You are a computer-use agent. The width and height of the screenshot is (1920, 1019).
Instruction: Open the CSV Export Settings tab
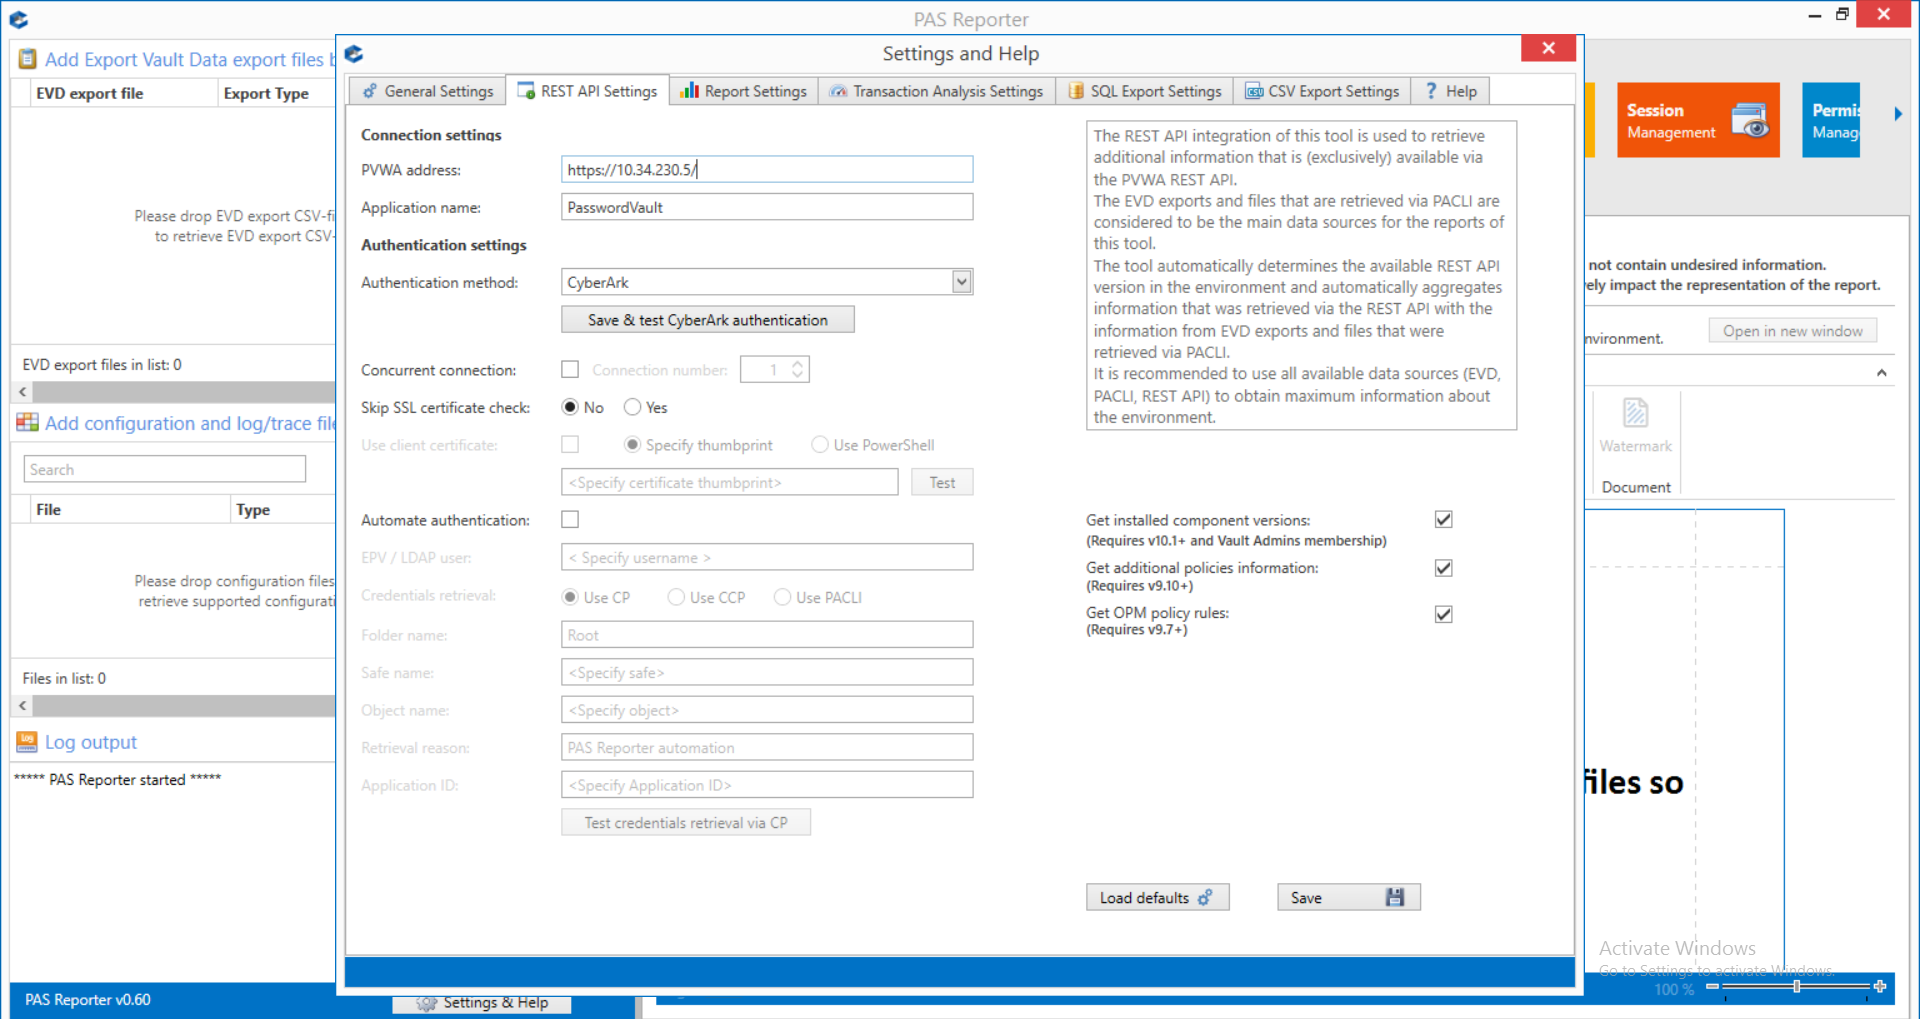(x=1322, y=91)
